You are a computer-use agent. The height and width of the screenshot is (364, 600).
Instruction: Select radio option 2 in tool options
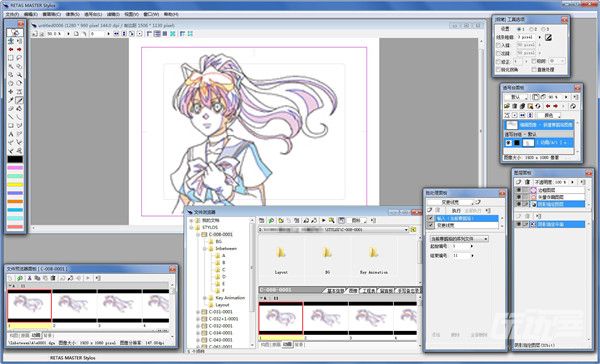click(x=533, y=29)
